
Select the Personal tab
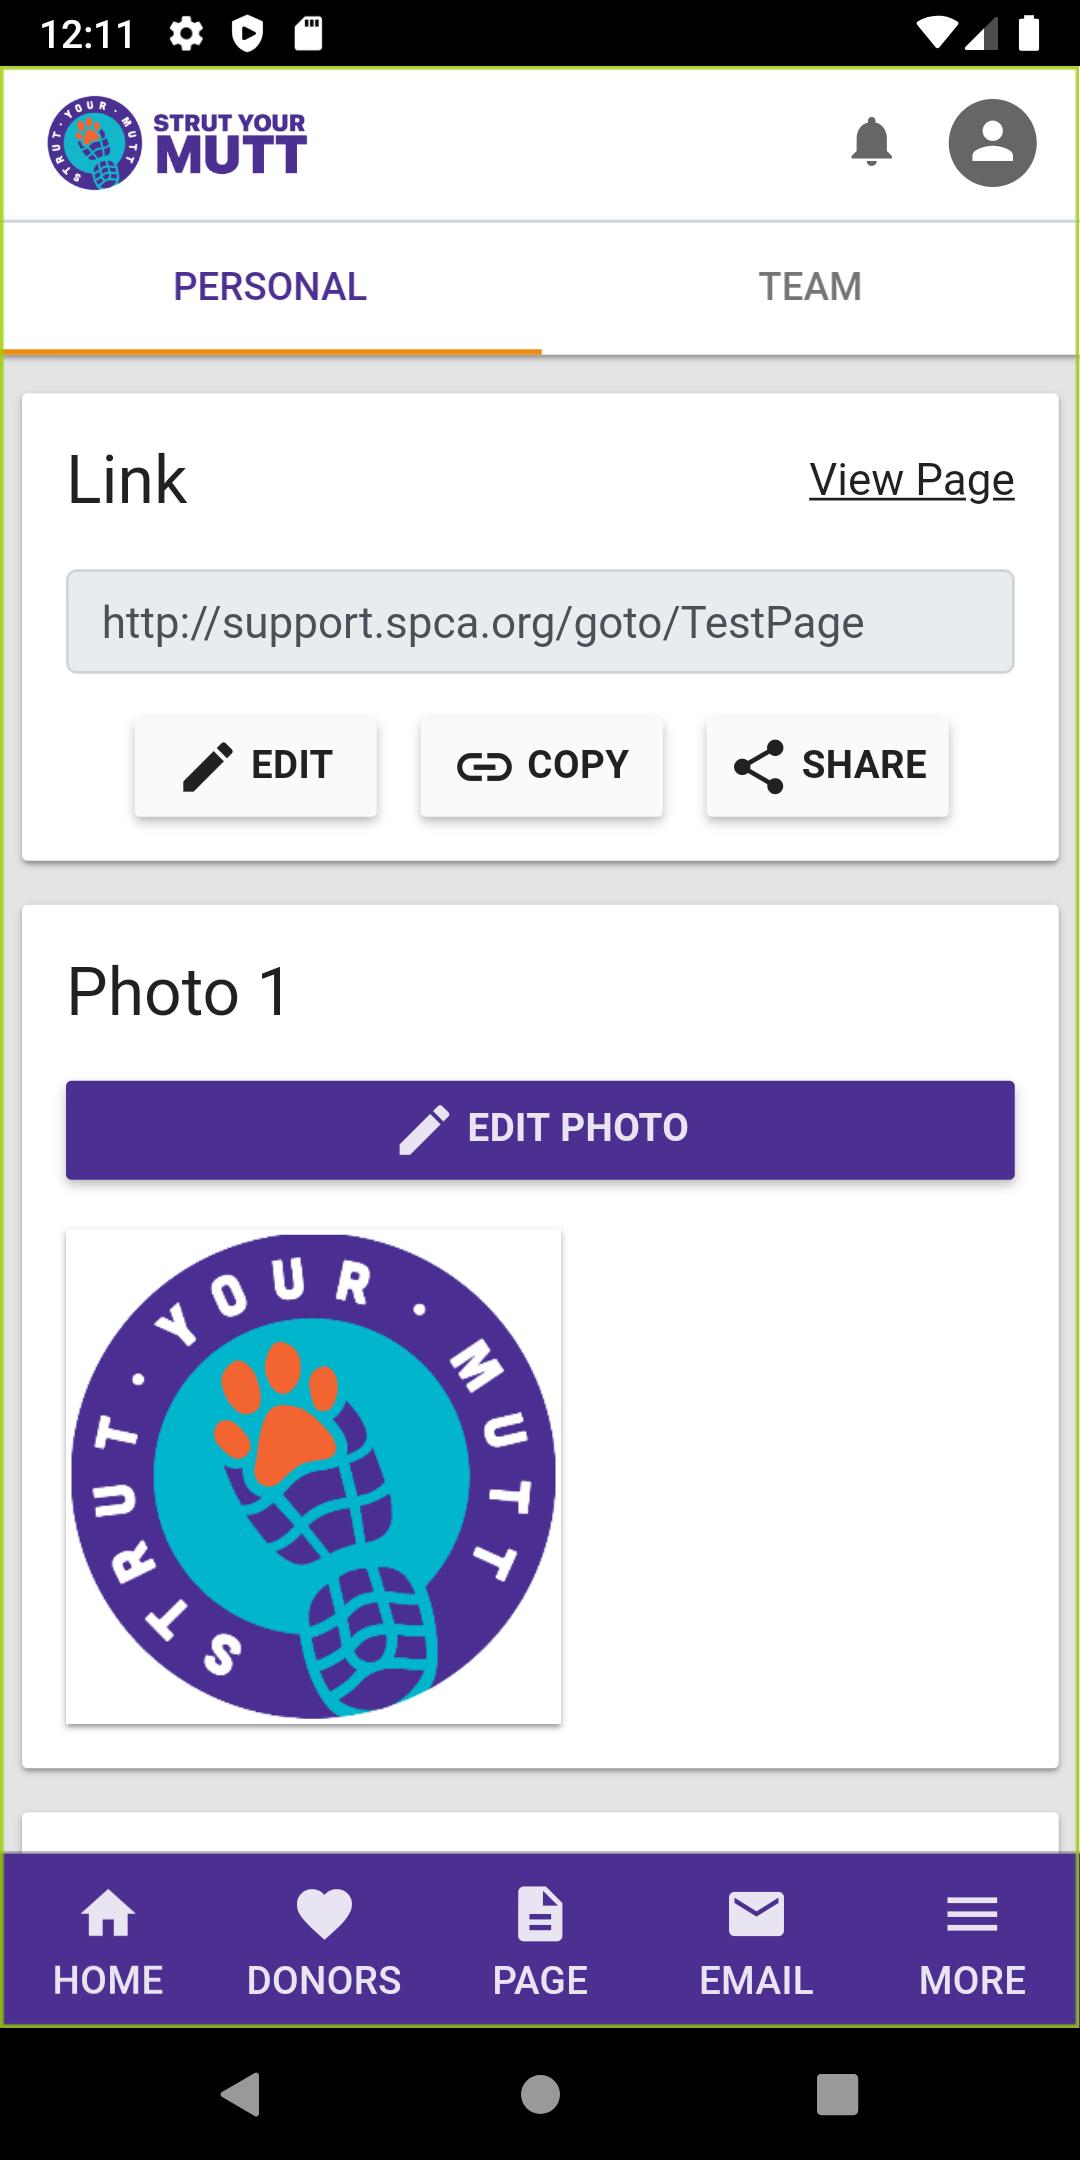pos(270,287)
